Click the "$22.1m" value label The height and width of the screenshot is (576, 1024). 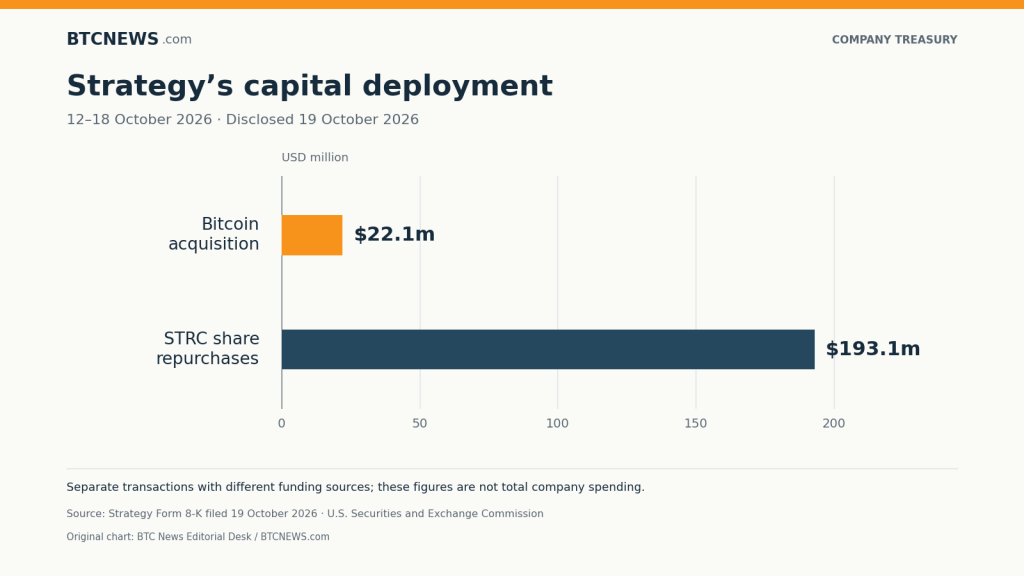coord(394,234)
